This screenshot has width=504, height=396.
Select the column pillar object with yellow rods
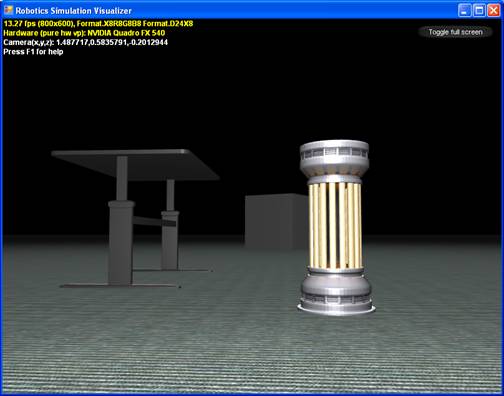(x=336, y=228)
